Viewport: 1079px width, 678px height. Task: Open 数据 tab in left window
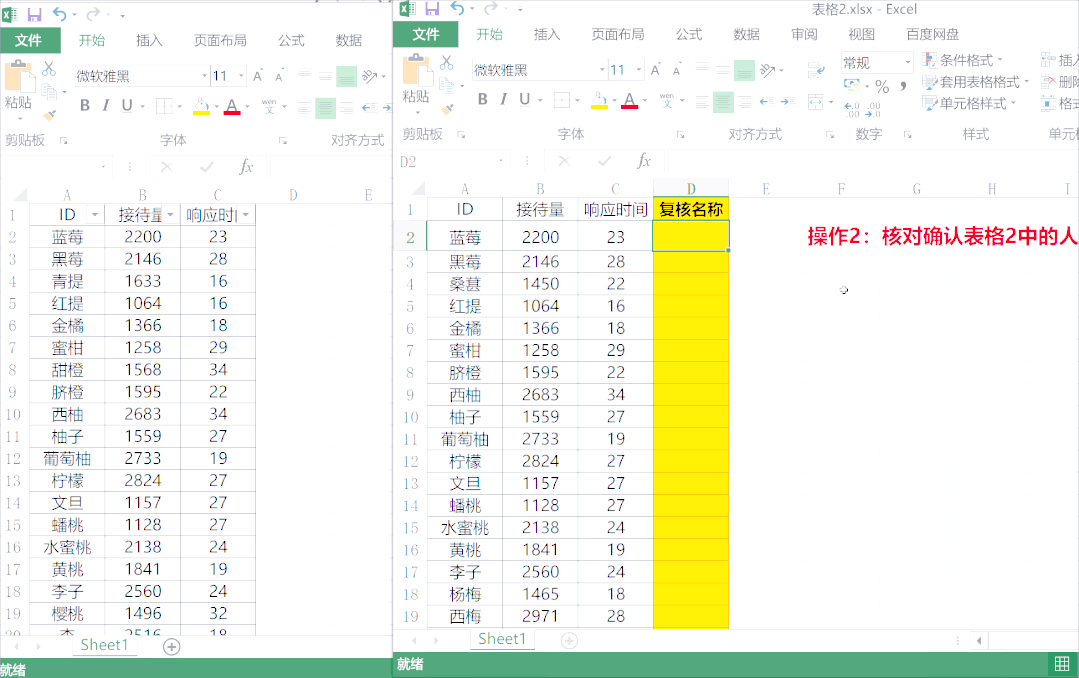point(349,41)
